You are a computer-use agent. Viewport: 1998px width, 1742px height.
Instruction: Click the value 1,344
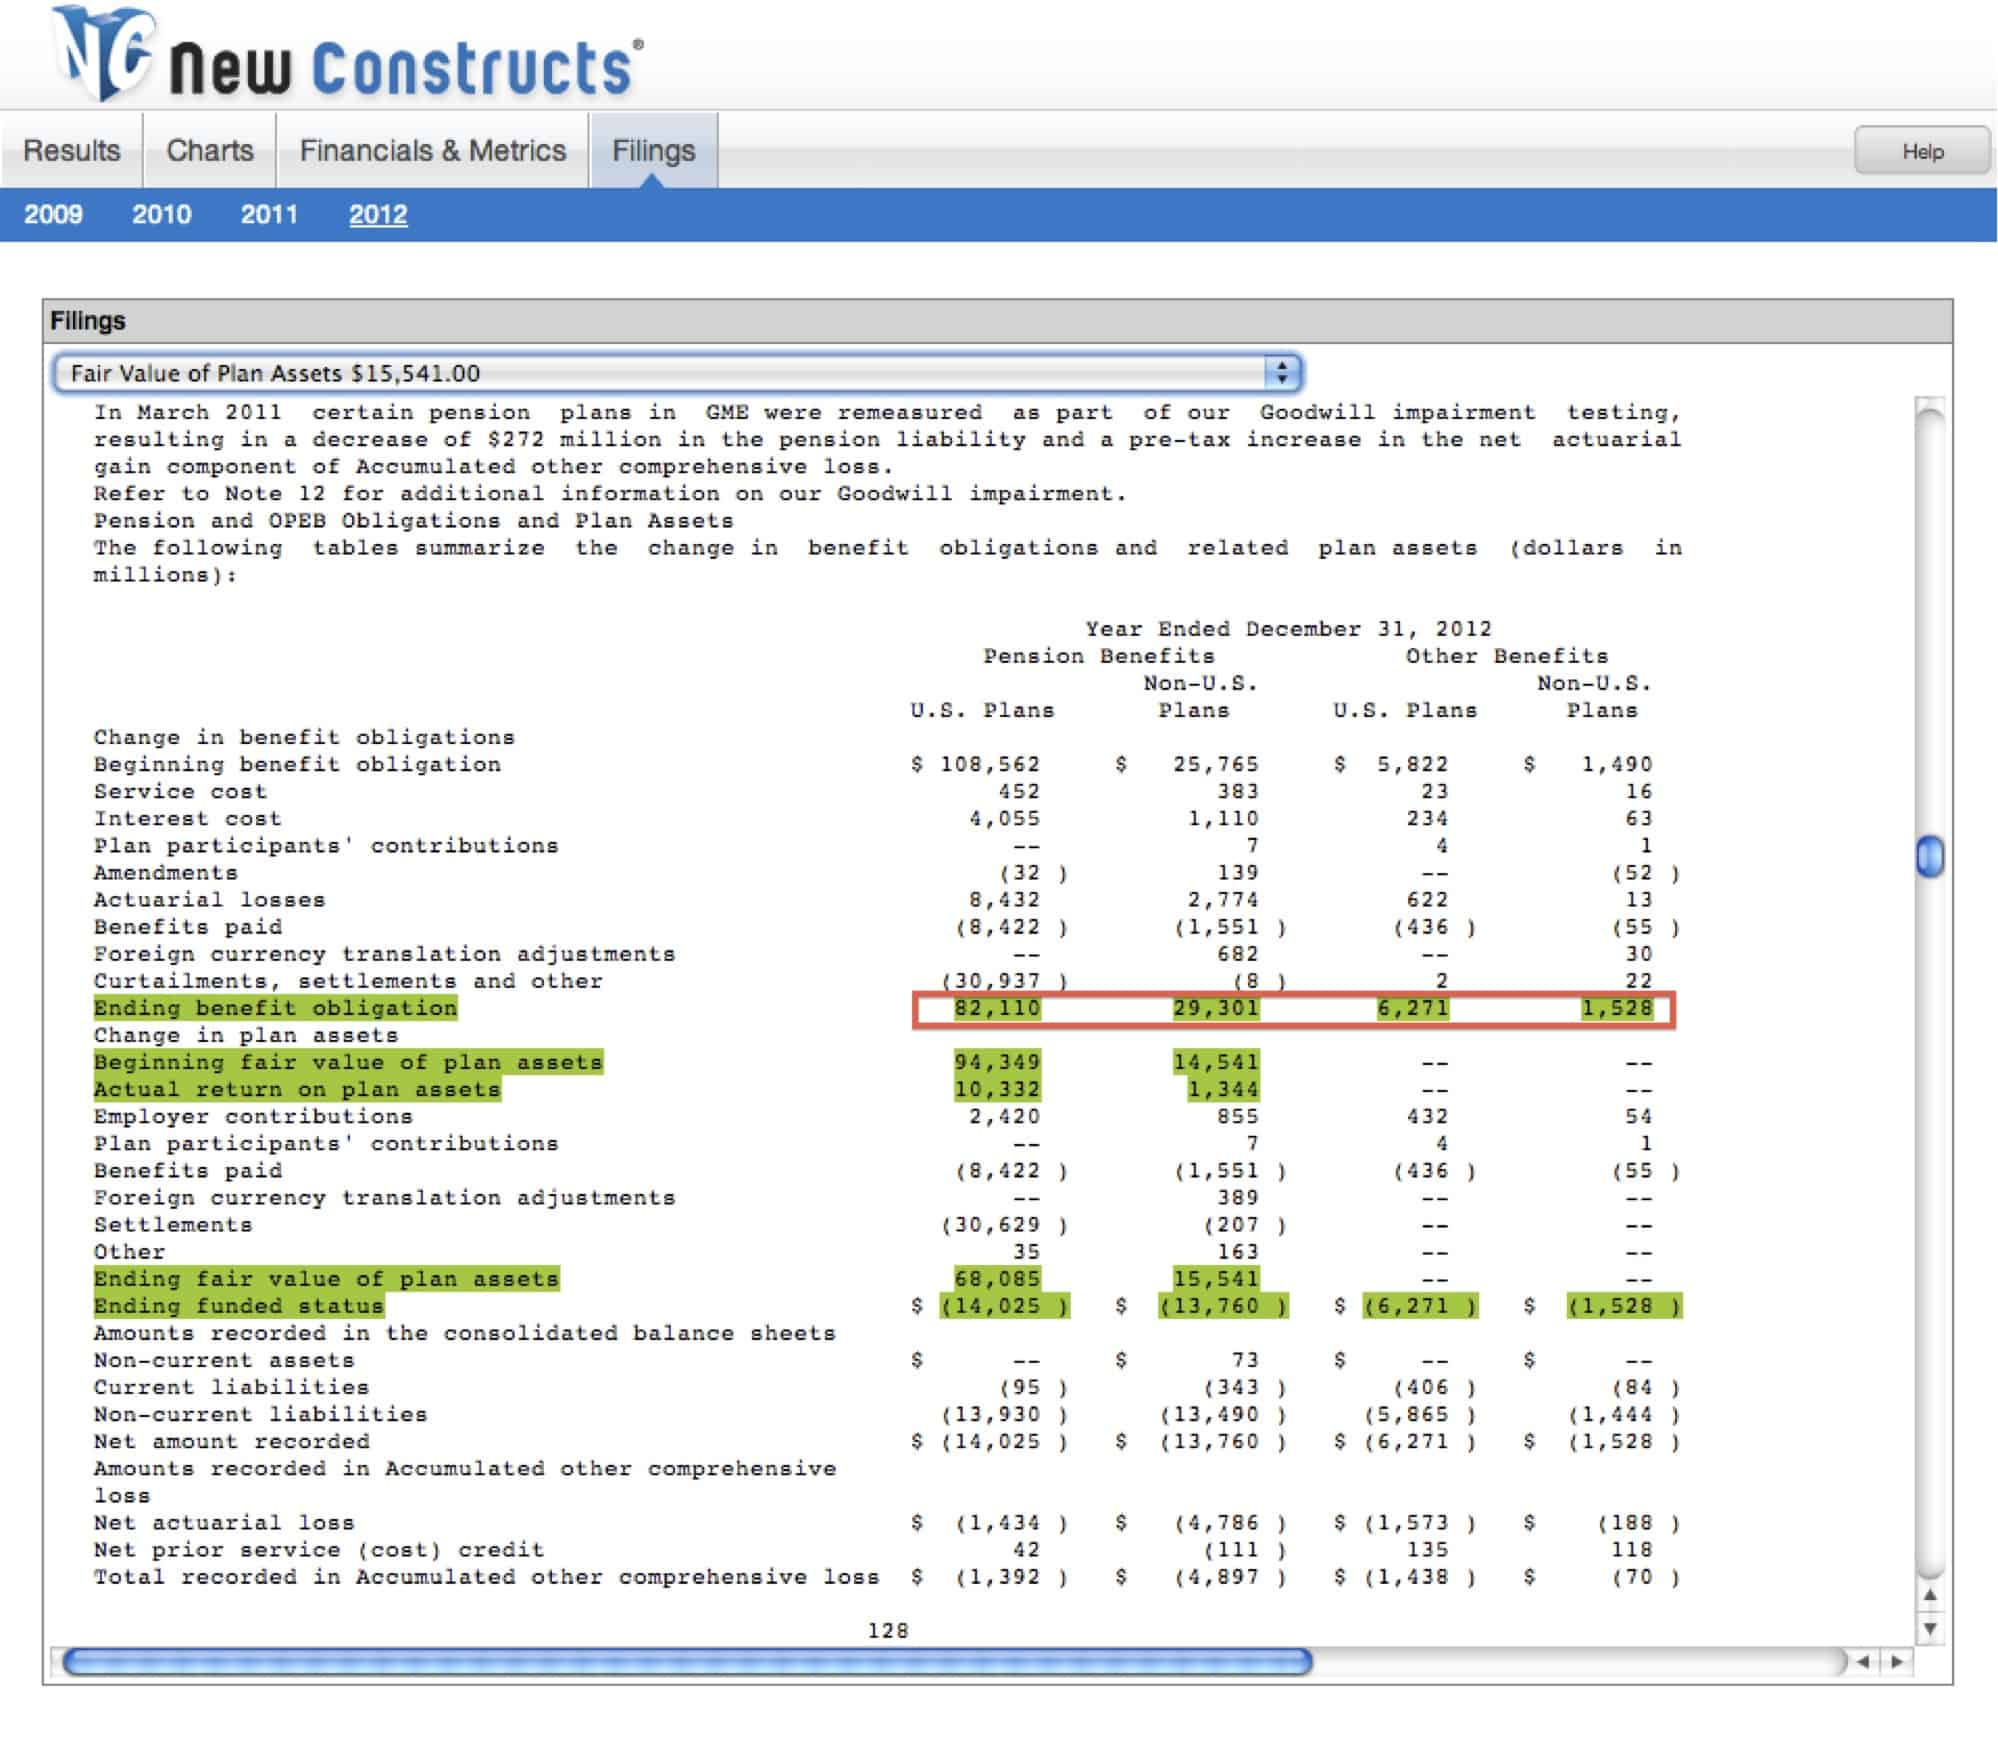pyautogui.click(x=1223, y=1089)
